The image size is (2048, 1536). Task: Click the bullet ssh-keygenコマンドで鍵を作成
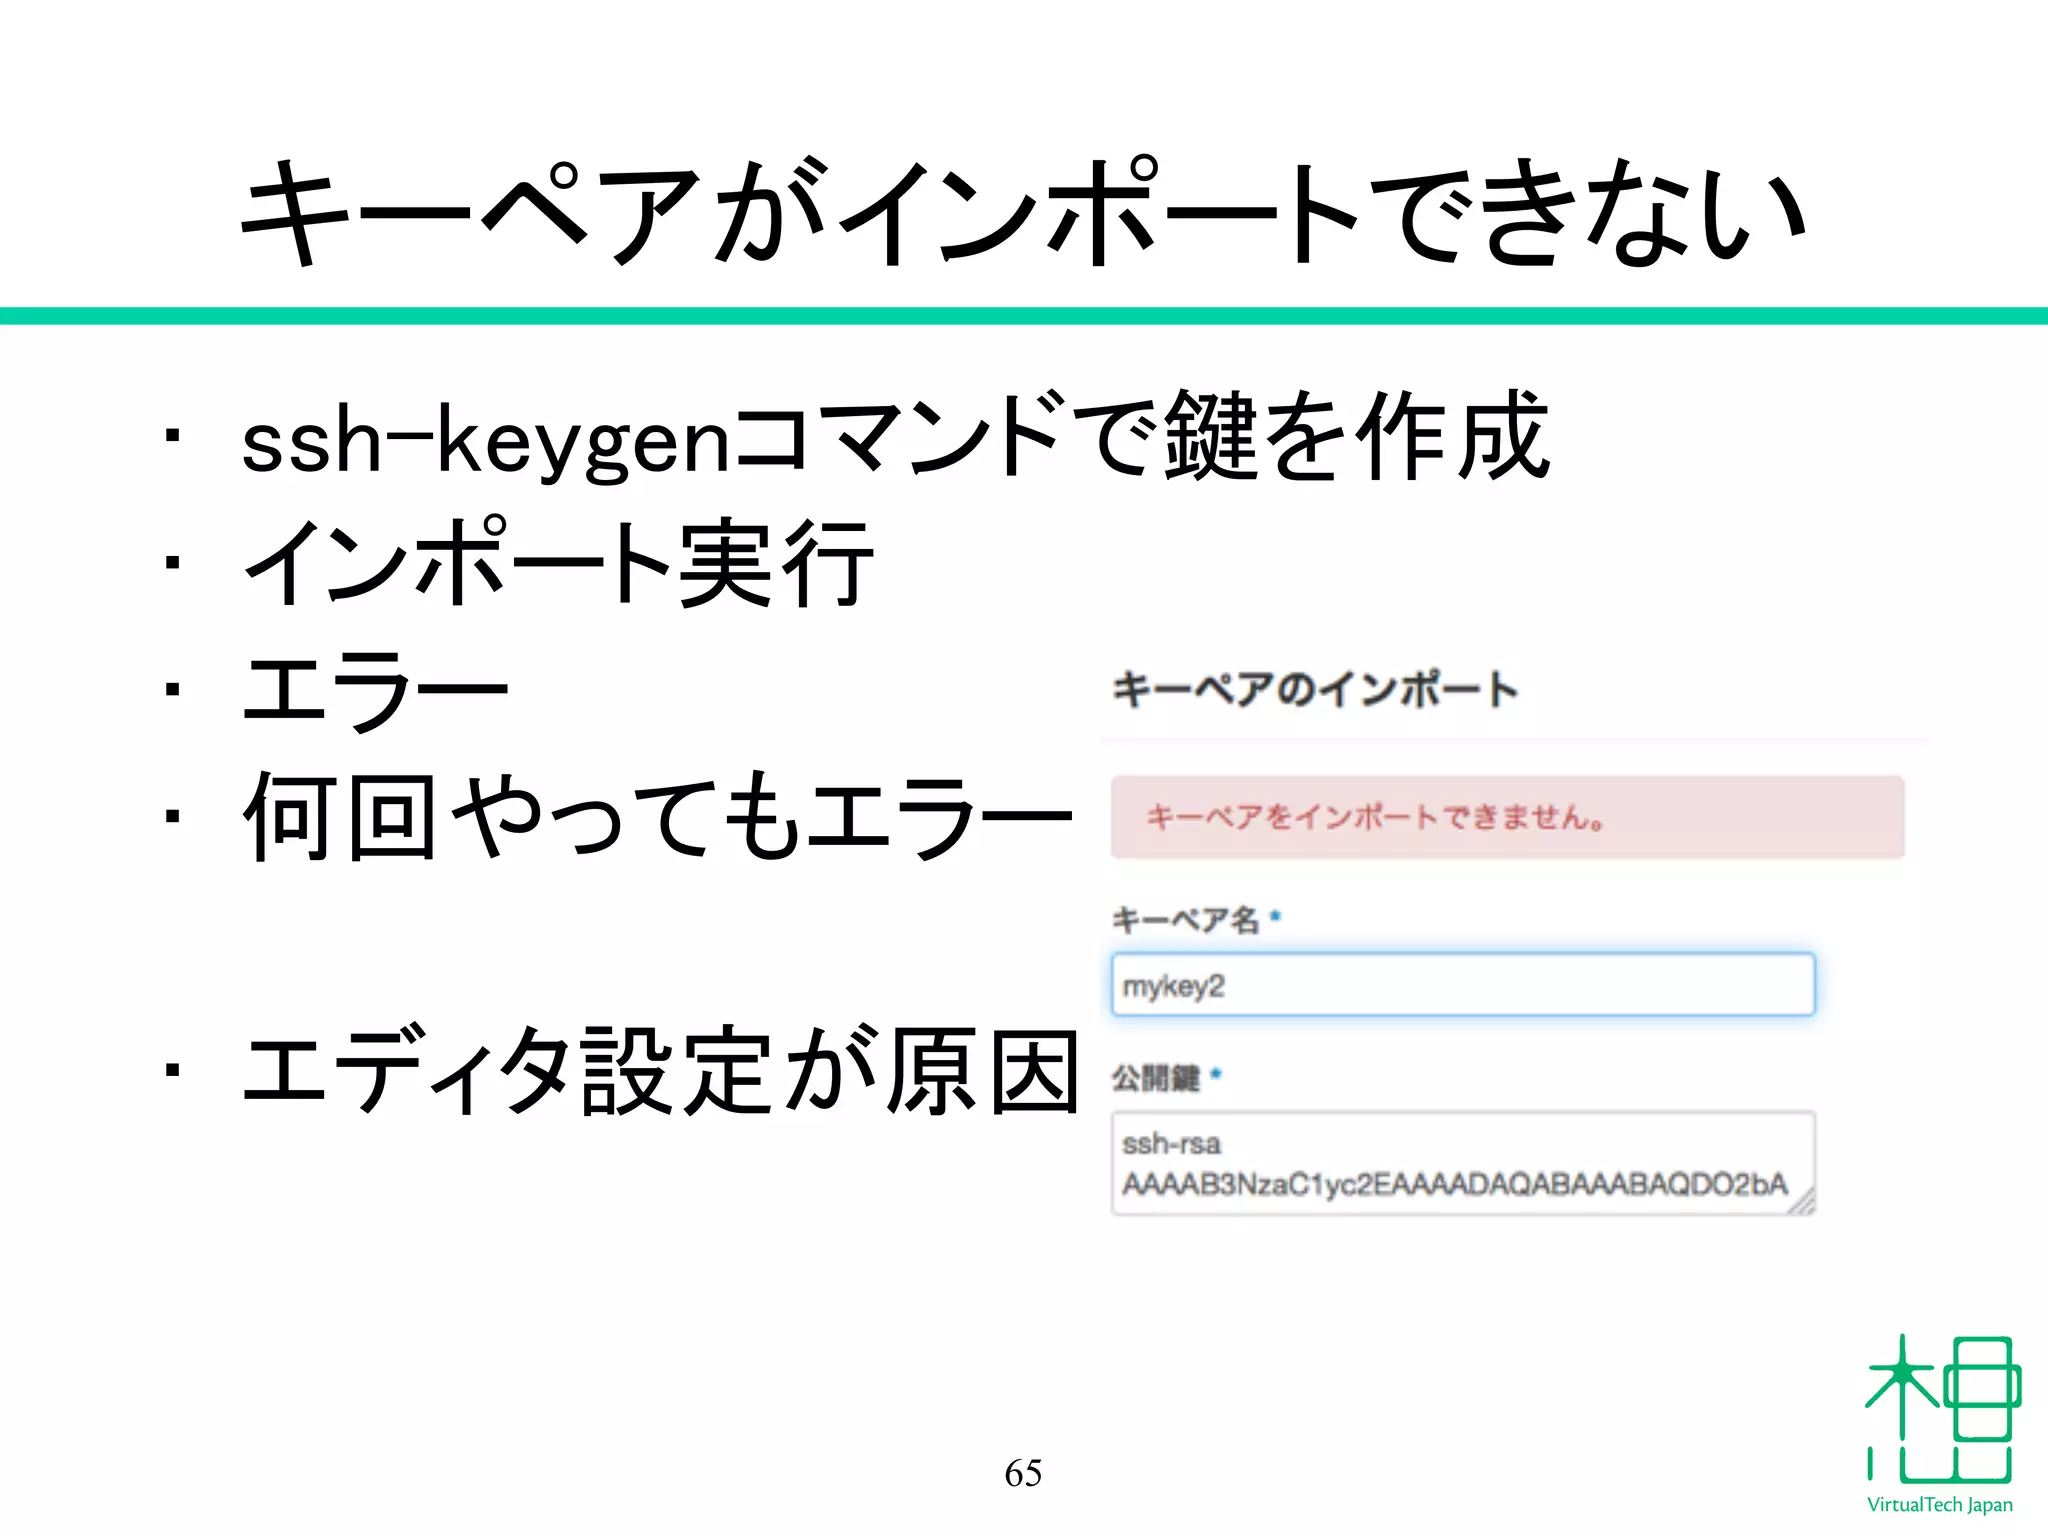[x=896, y=436]
